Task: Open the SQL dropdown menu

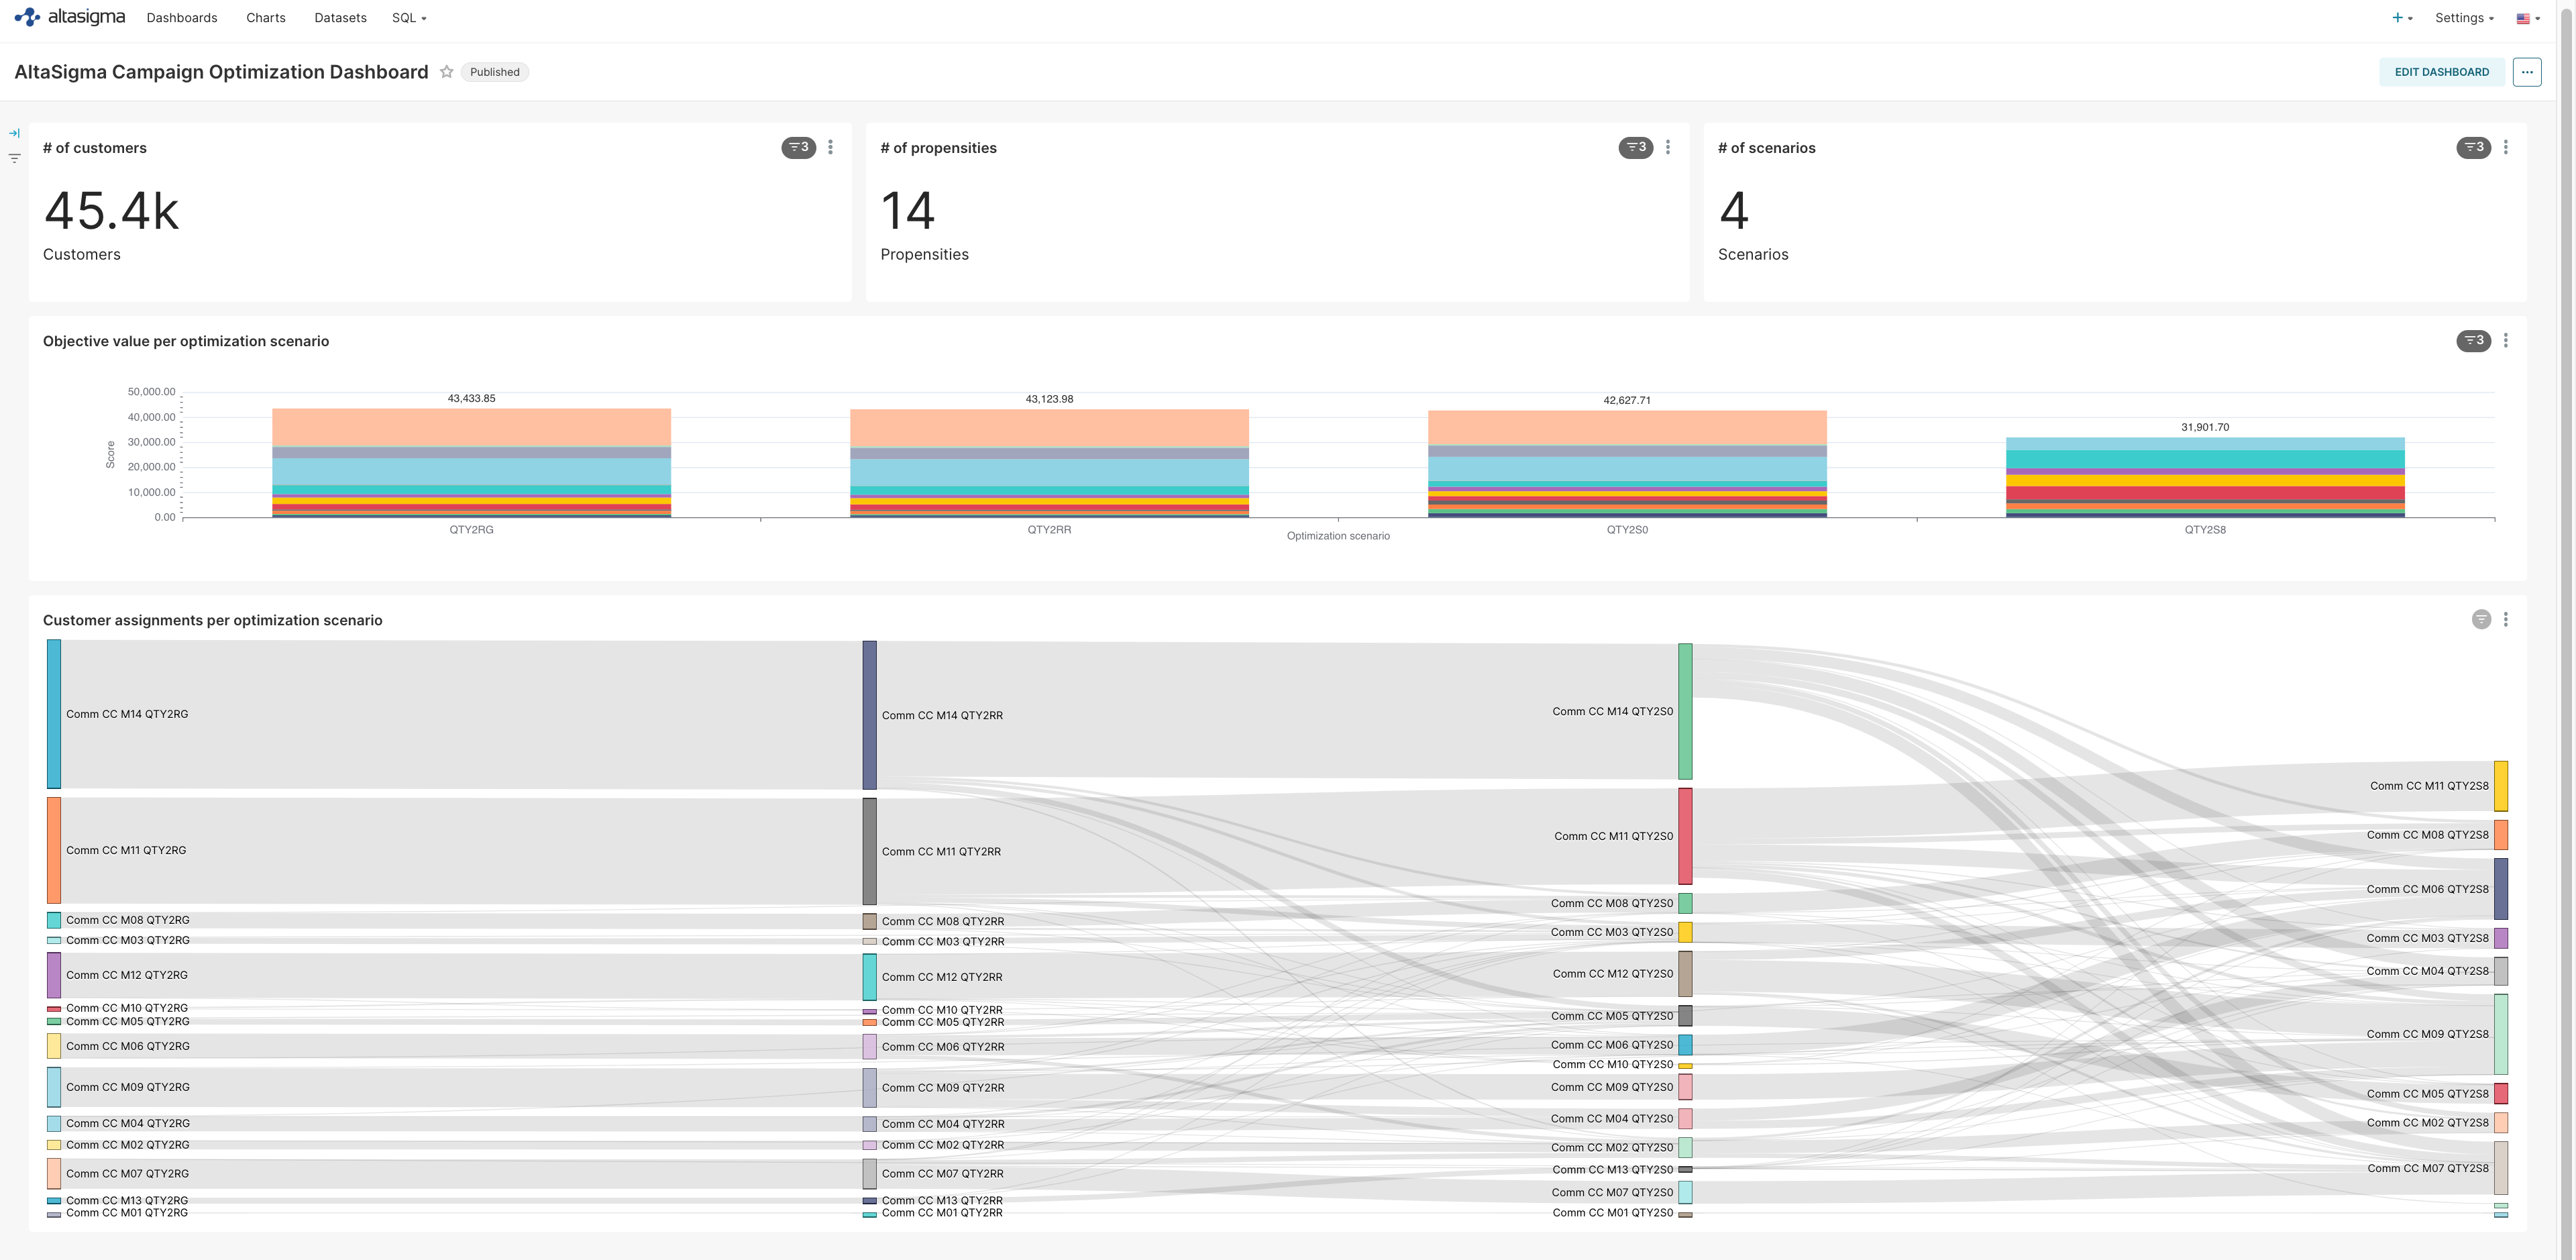Action: tap(409, 18)
